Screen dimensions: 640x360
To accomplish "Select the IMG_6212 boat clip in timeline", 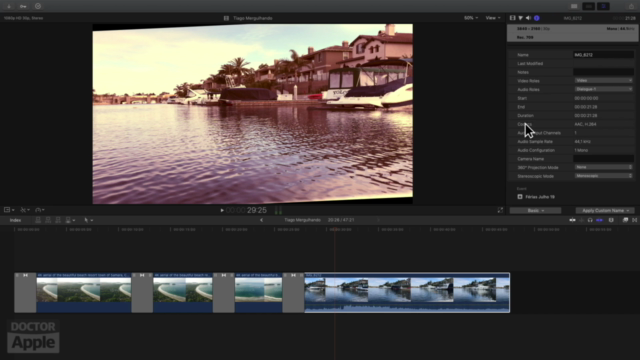I will pos(407,293).
